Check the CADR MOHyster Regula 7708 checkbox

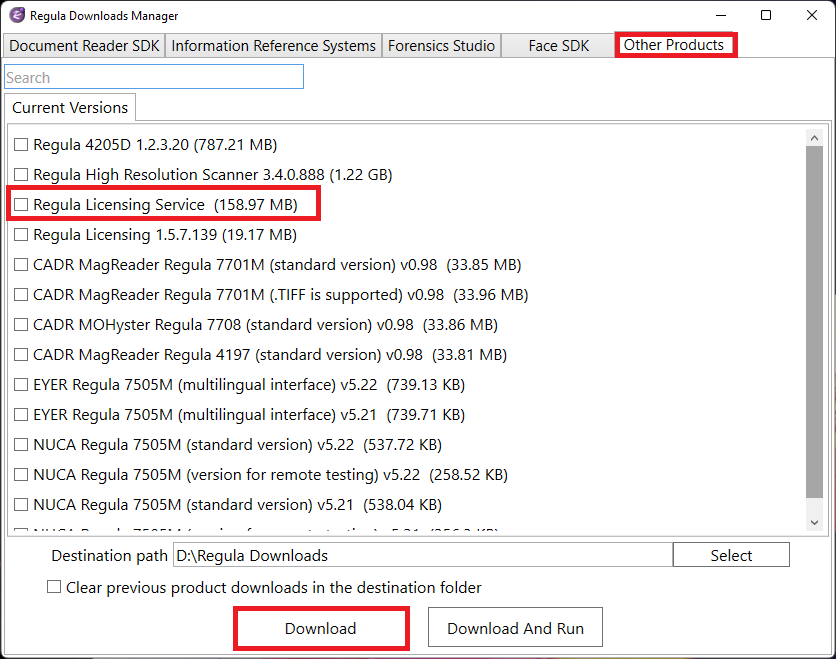(21, 324)
